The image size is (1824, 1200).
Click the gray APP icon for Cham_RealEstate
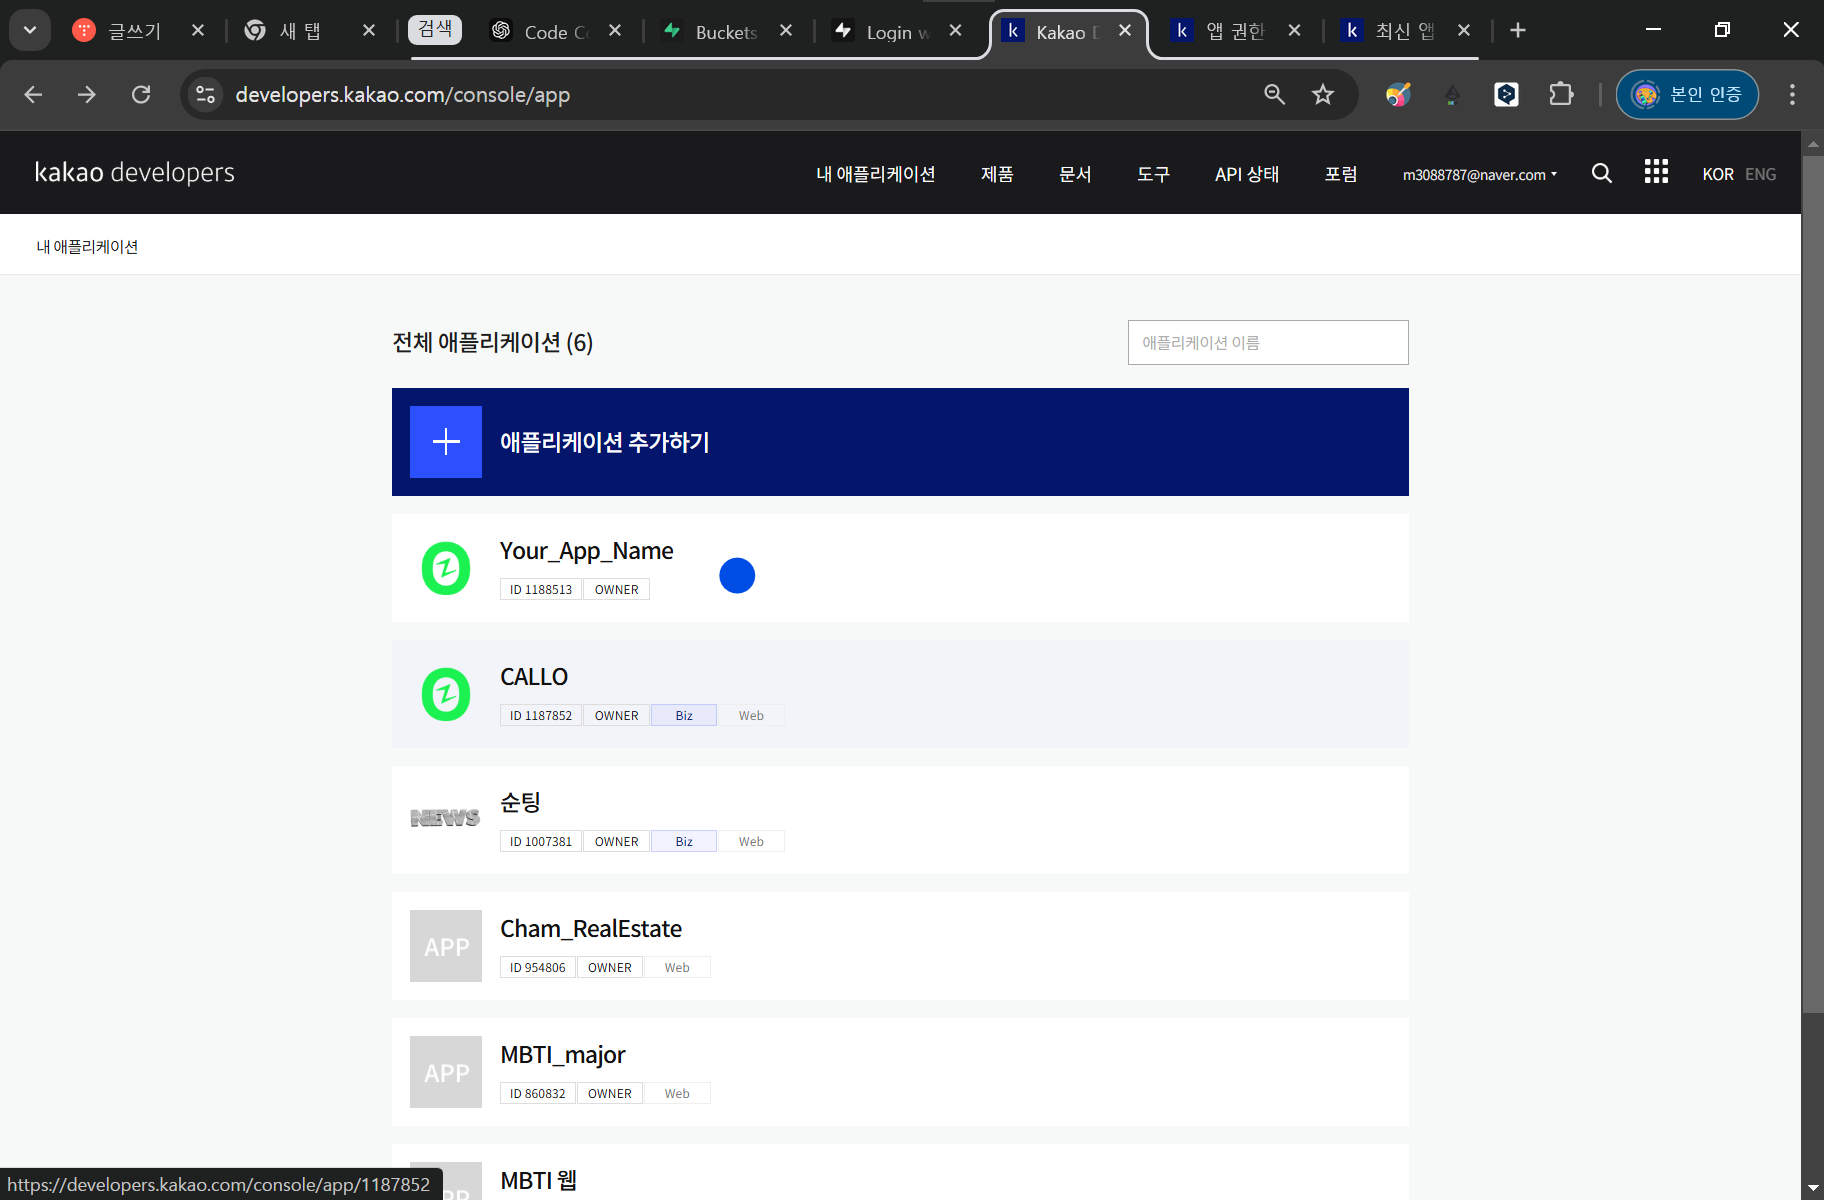[446, 946]
